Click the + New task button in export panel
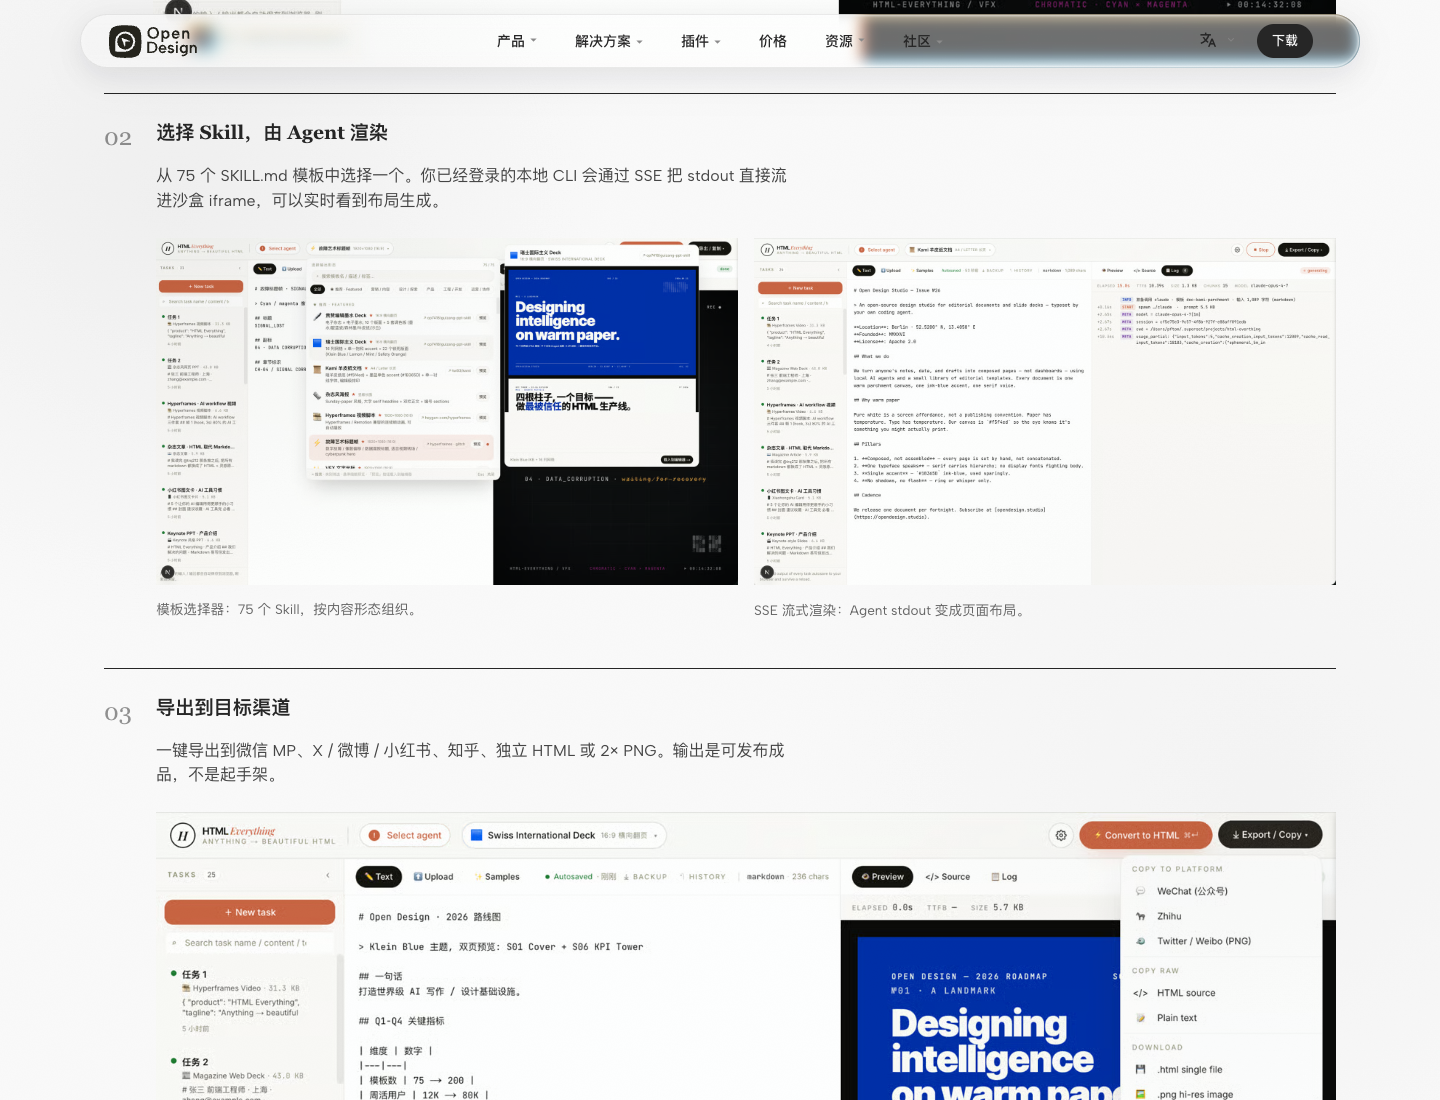 click(x=250, y=912)
